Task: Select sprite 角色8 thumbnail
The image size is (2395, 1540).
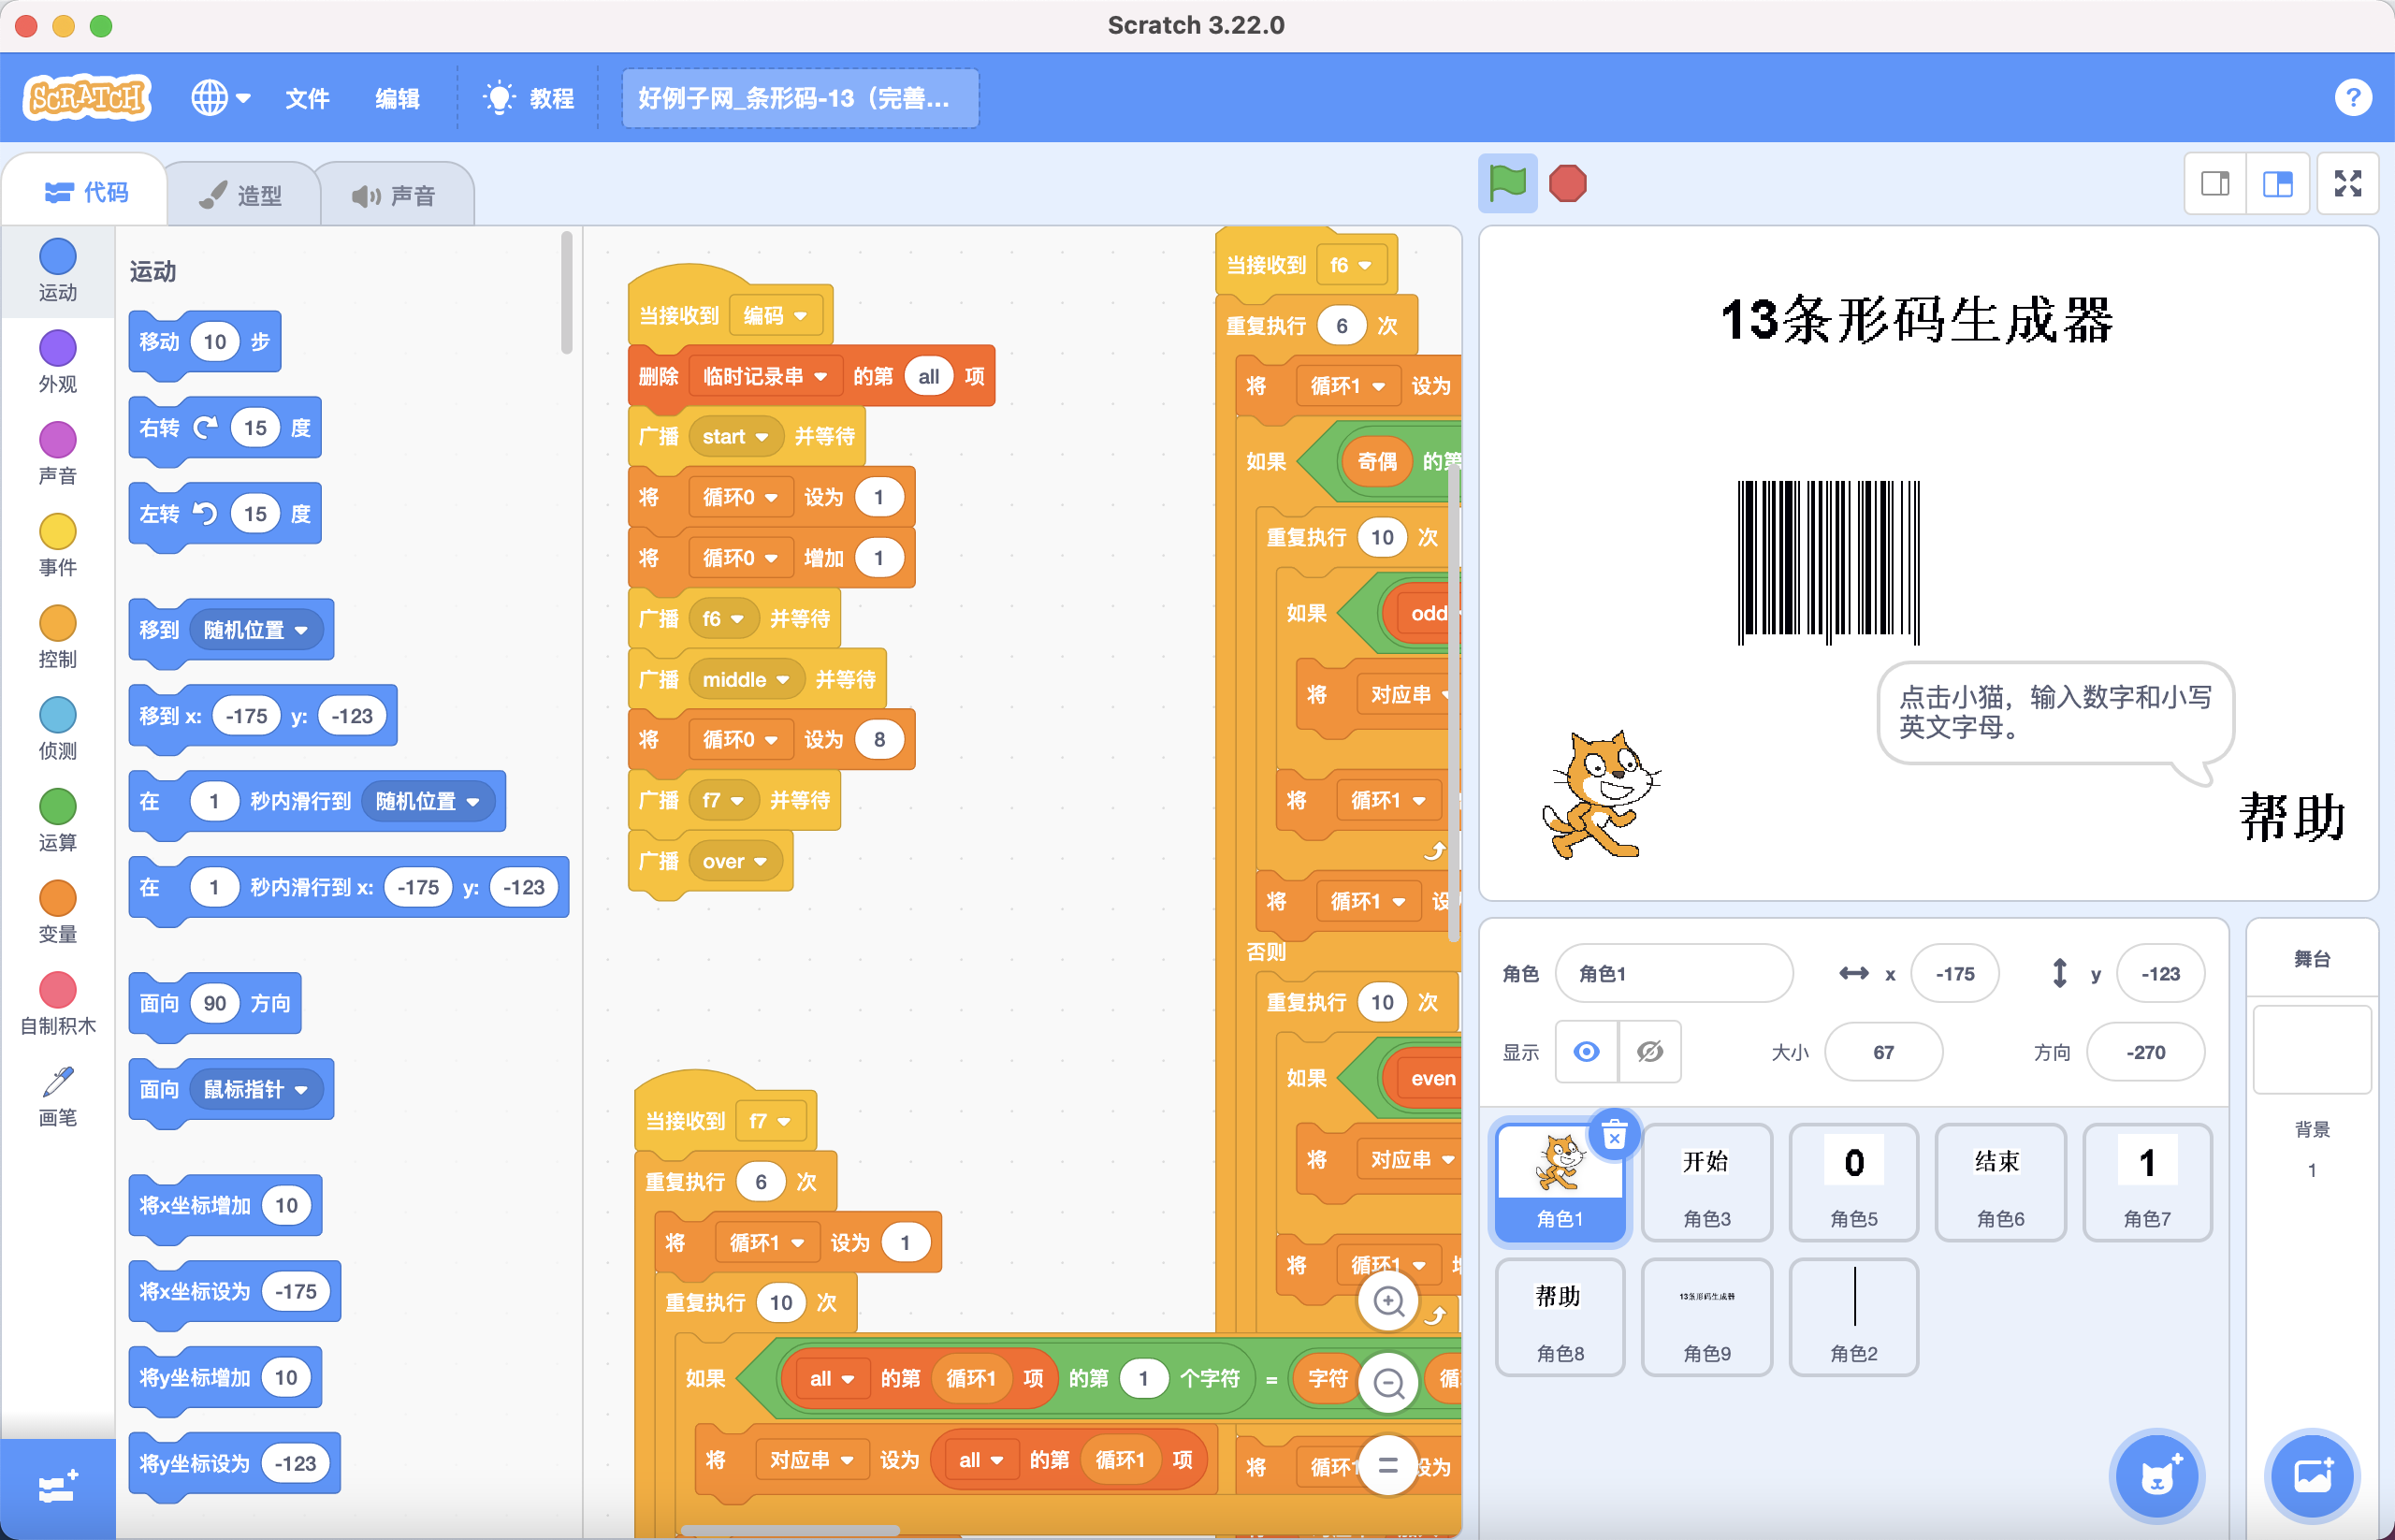Action: coord(1559,1317)
